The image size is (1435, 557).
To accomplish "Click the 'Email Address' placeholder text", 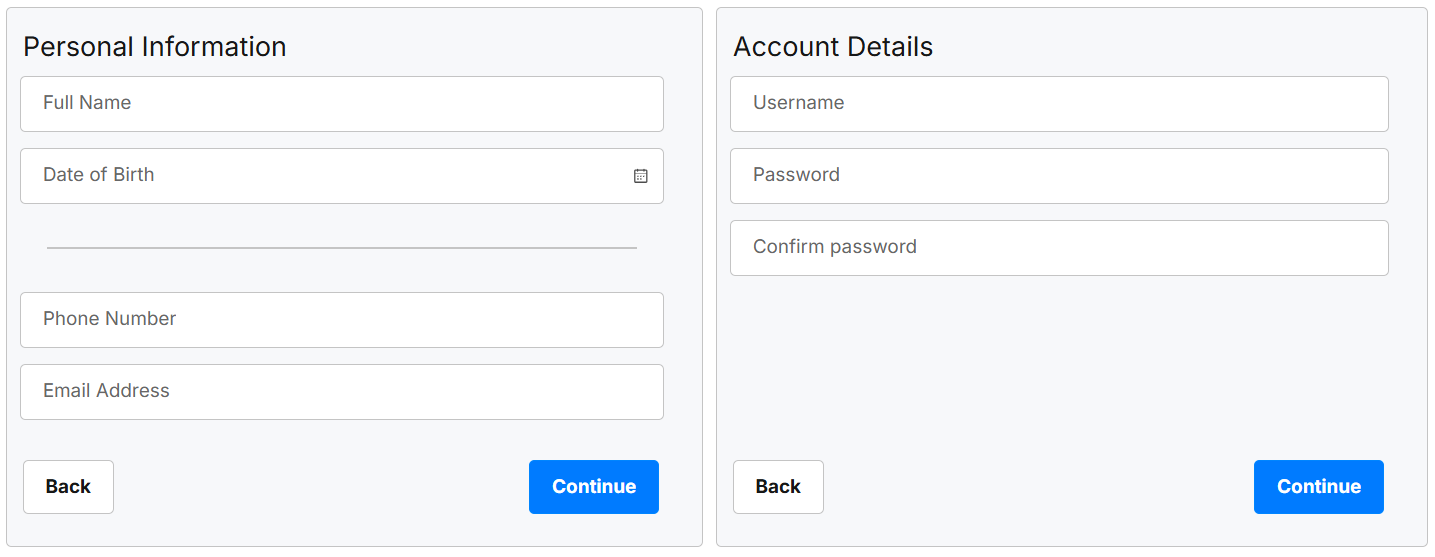I will pyautogui.click(x=106, y=391).
